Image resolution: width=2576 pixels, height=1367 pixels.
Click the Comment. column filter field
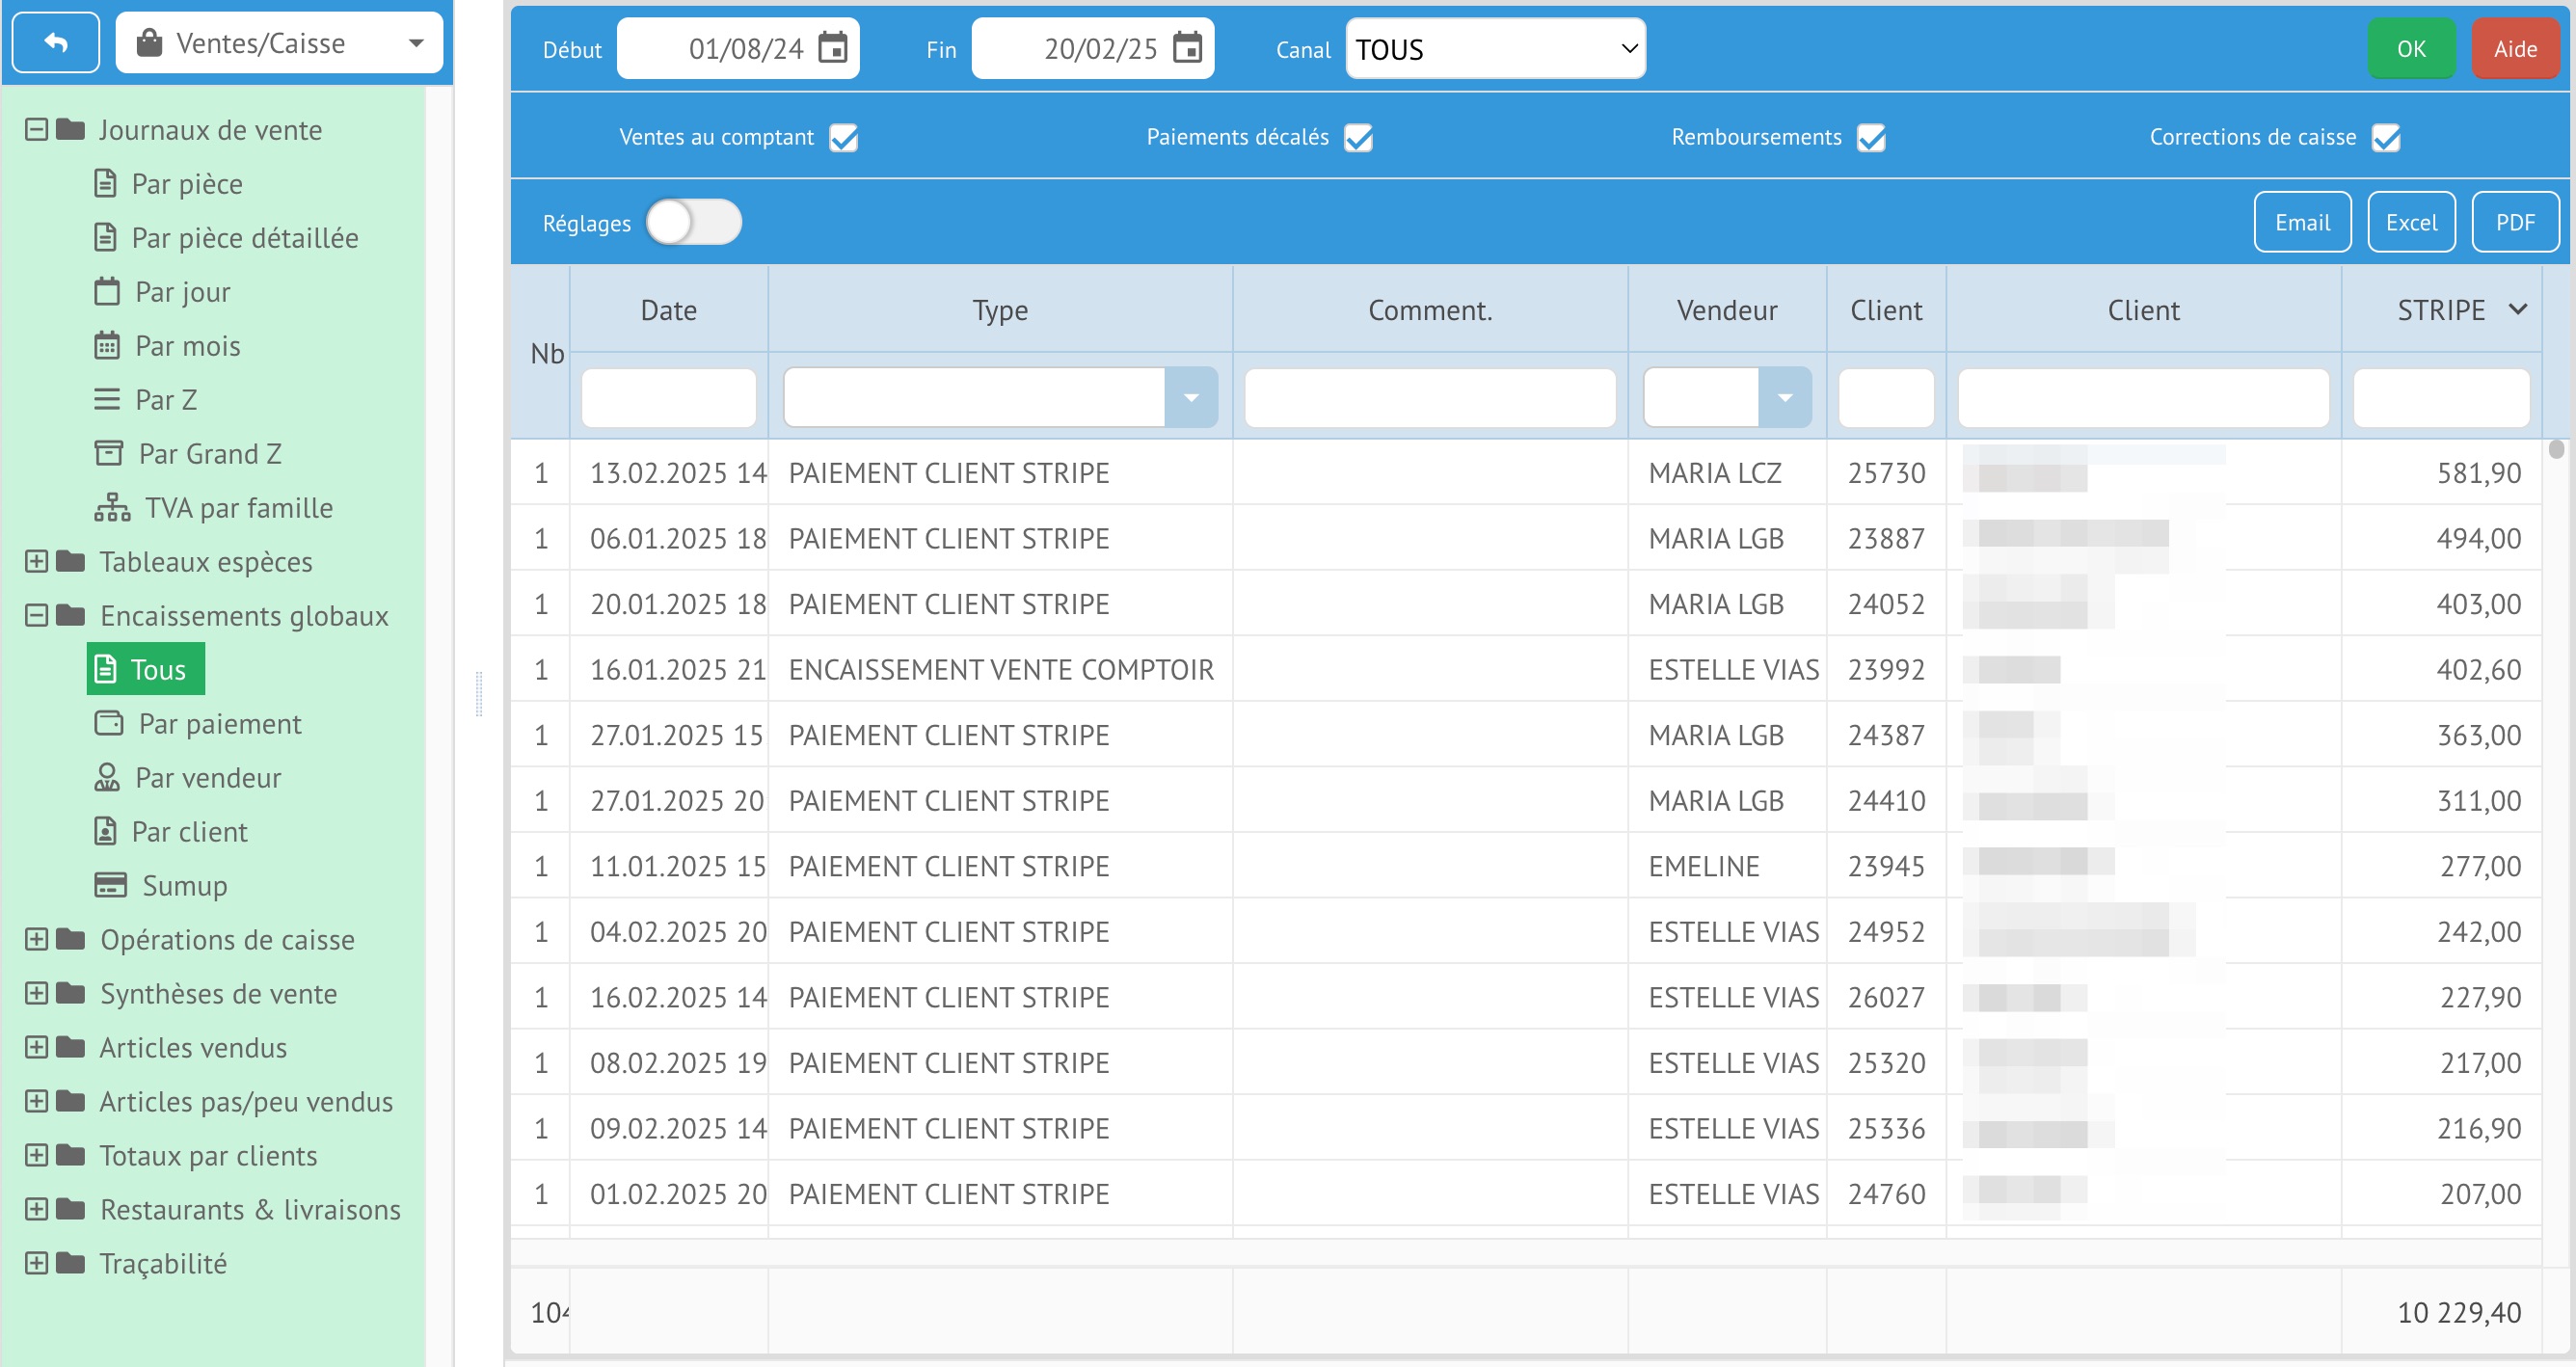(x=1429, y=398)
